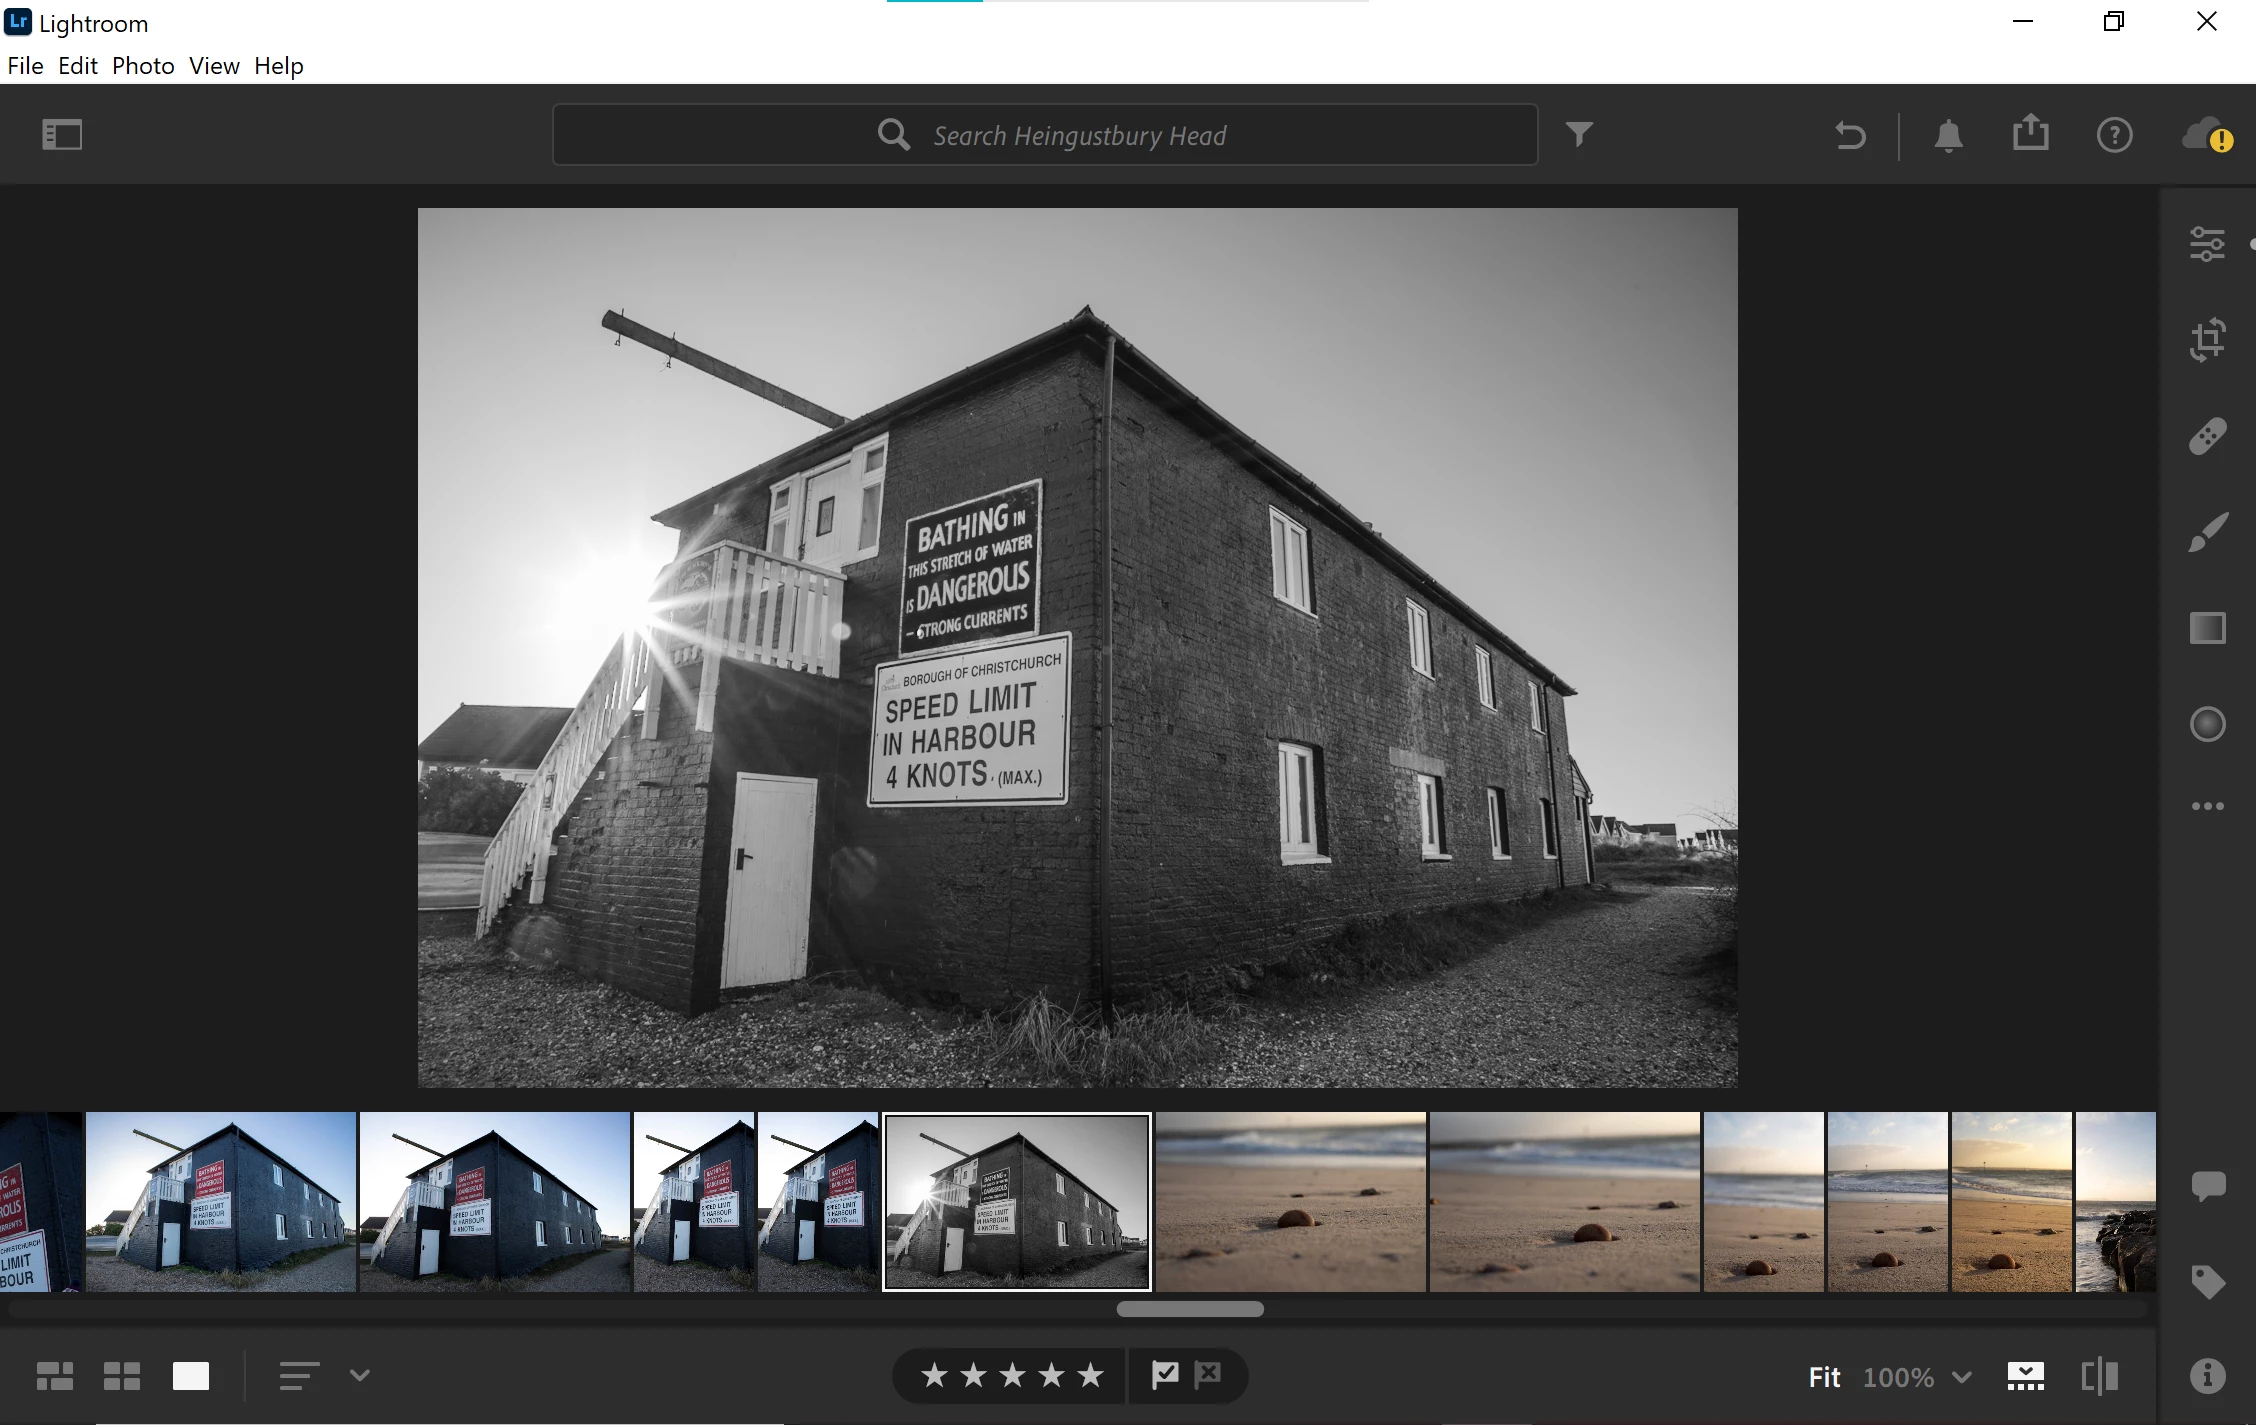
Task: Flag photo as rejected
Action: pyautogui.click(x=1208, y=1375)
